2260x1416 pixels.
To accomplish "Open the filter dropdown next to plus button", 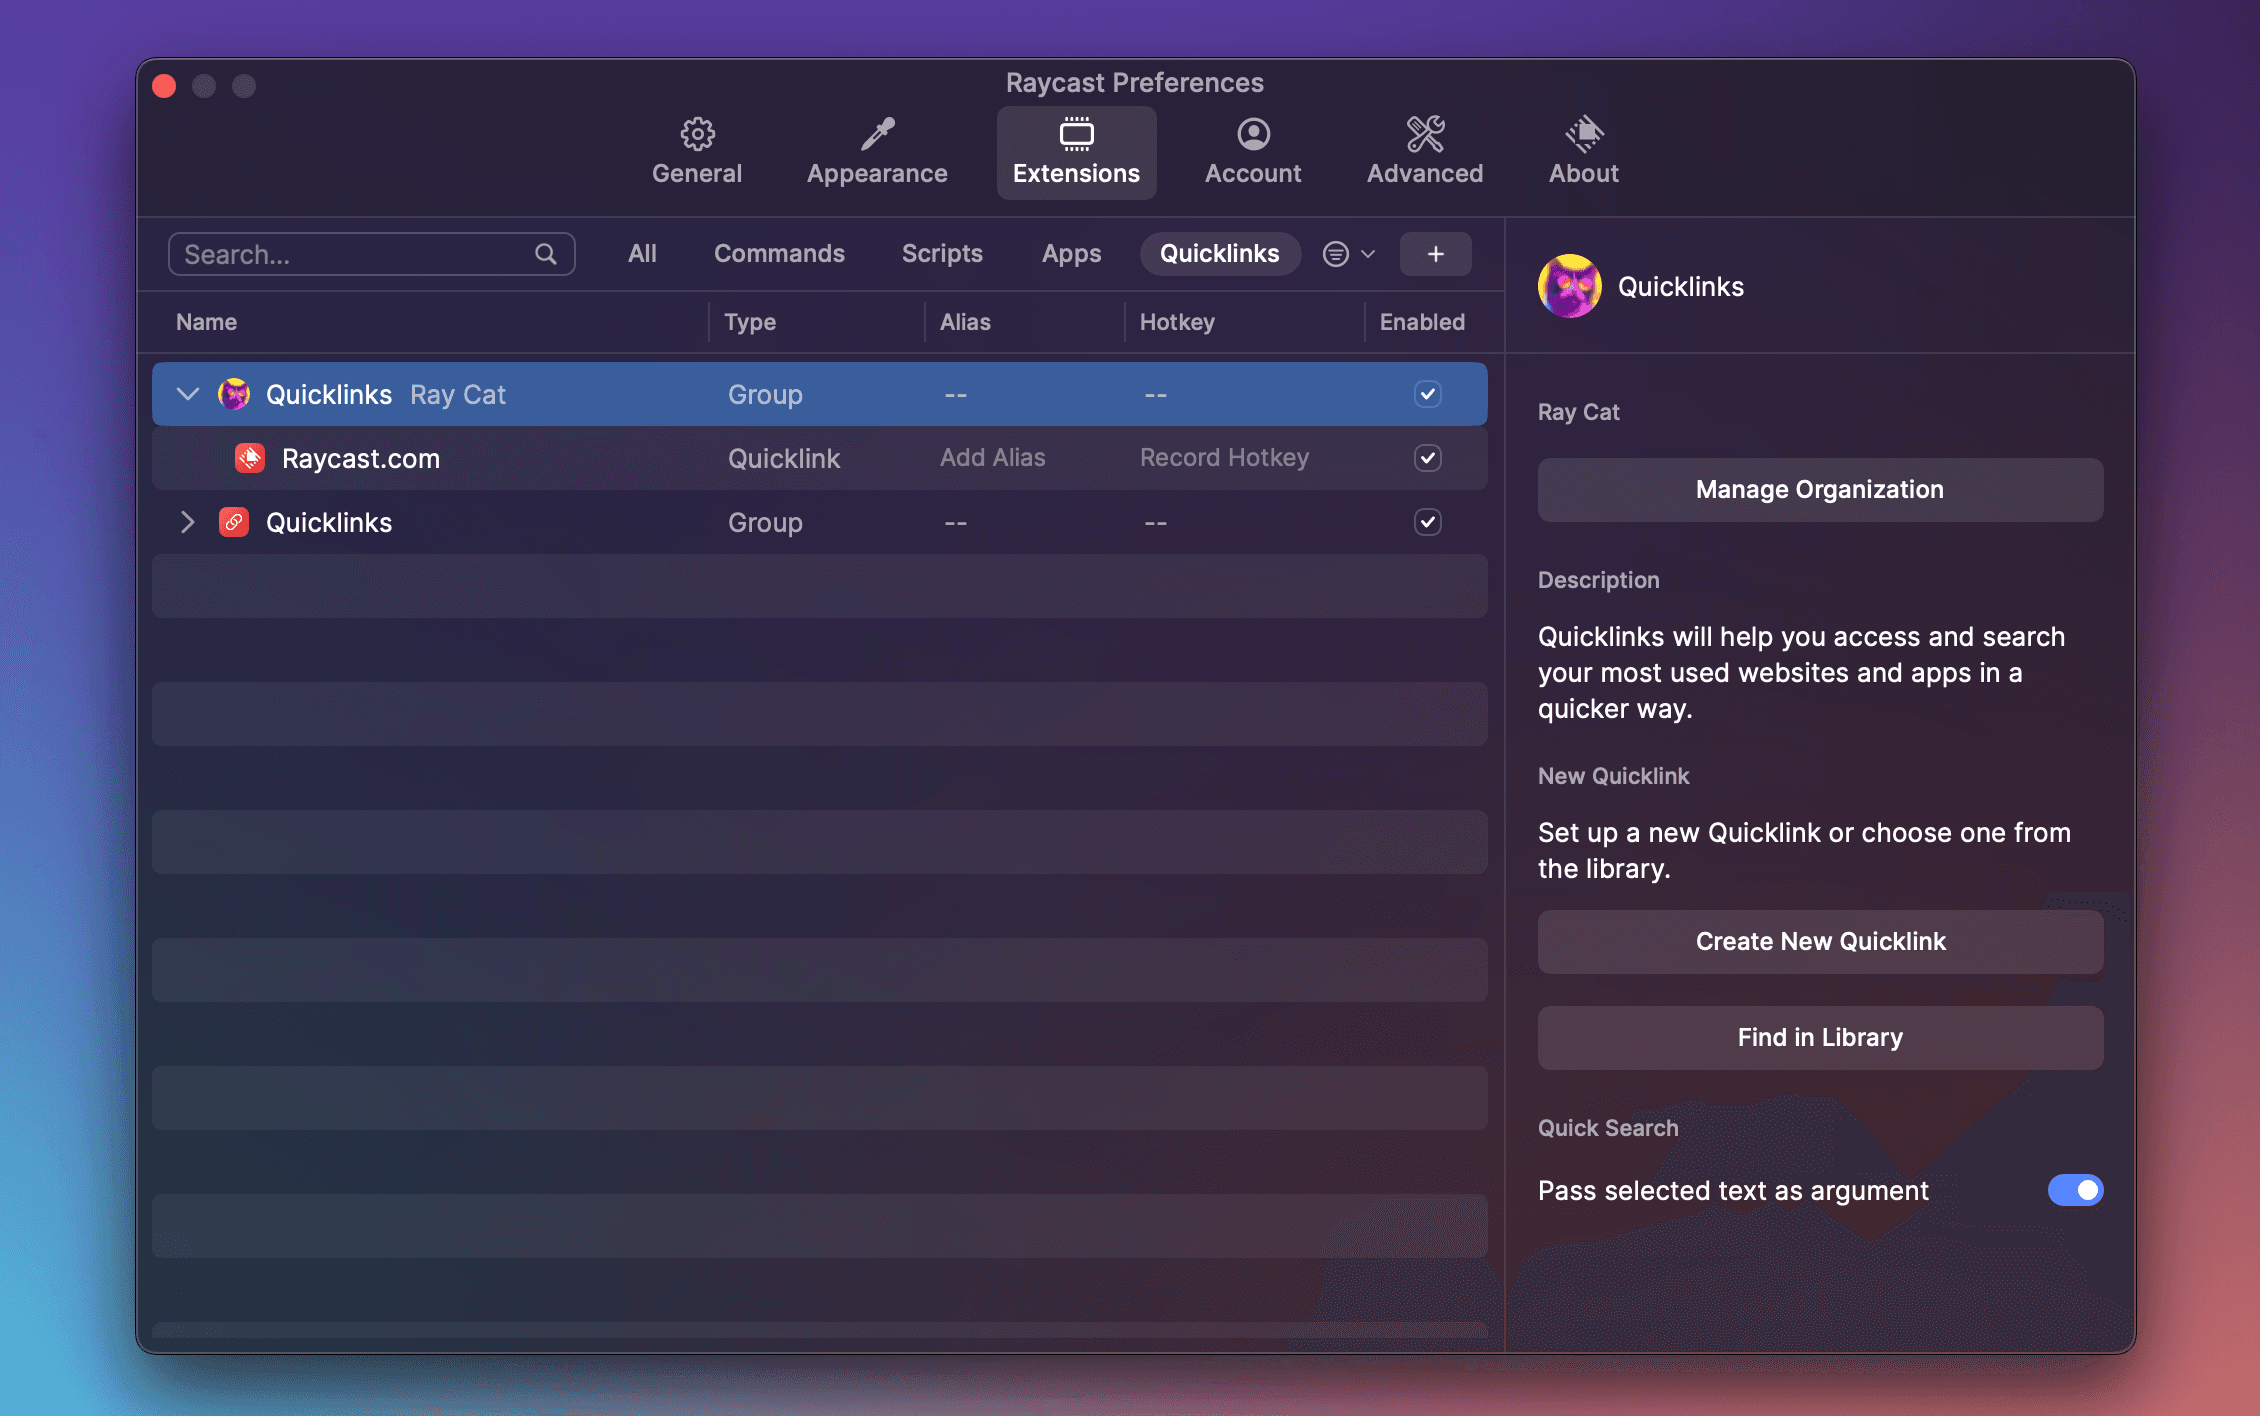I will coord(1345,253).
